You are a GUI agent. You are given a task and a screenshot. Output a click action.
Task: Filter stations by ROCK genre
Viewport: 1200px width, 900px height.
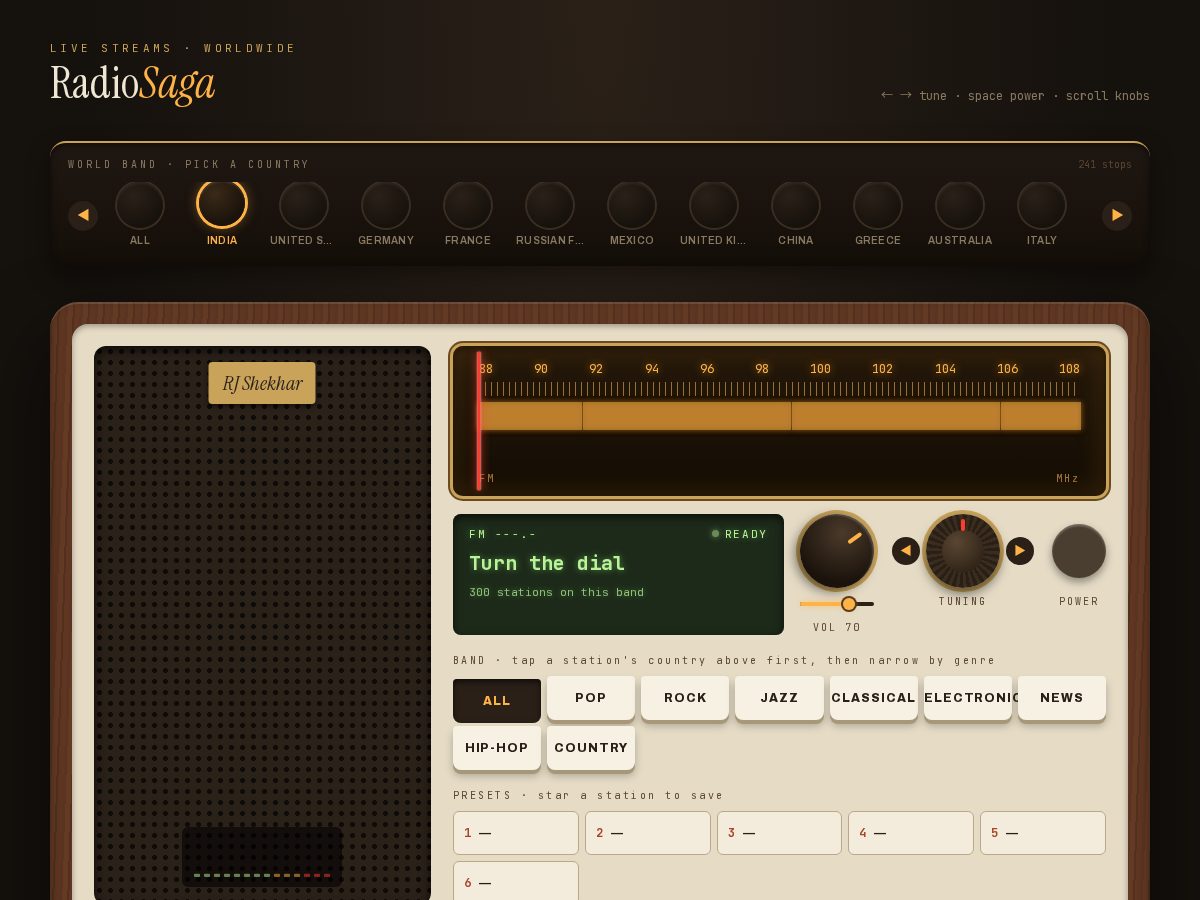point(685,698)
